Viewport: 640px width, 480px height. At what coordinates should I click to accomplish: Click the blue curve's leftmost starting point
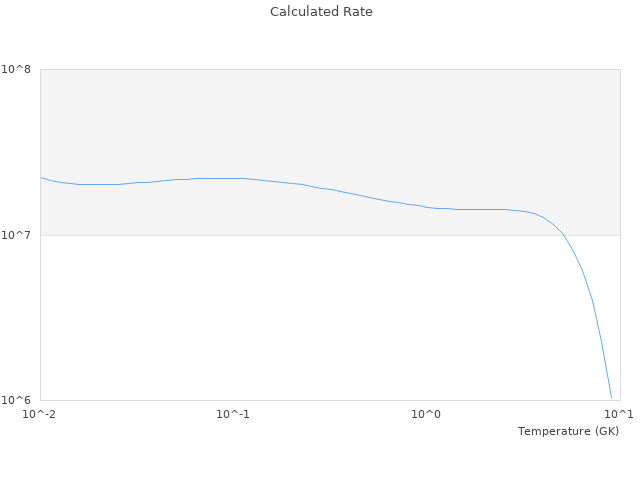coord(41,177)
